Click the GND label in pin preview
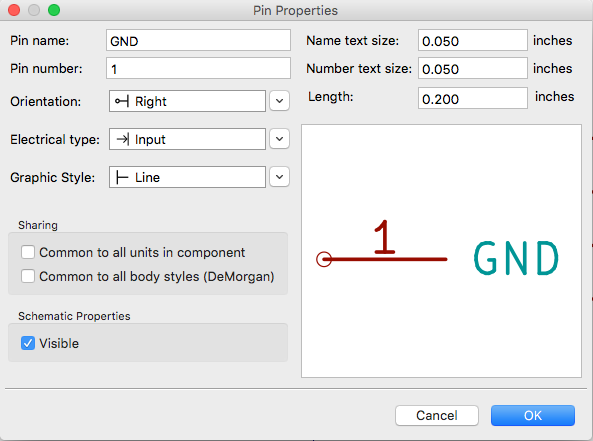The width and height of the screenshot is (593, 441). tap(516, 258)
